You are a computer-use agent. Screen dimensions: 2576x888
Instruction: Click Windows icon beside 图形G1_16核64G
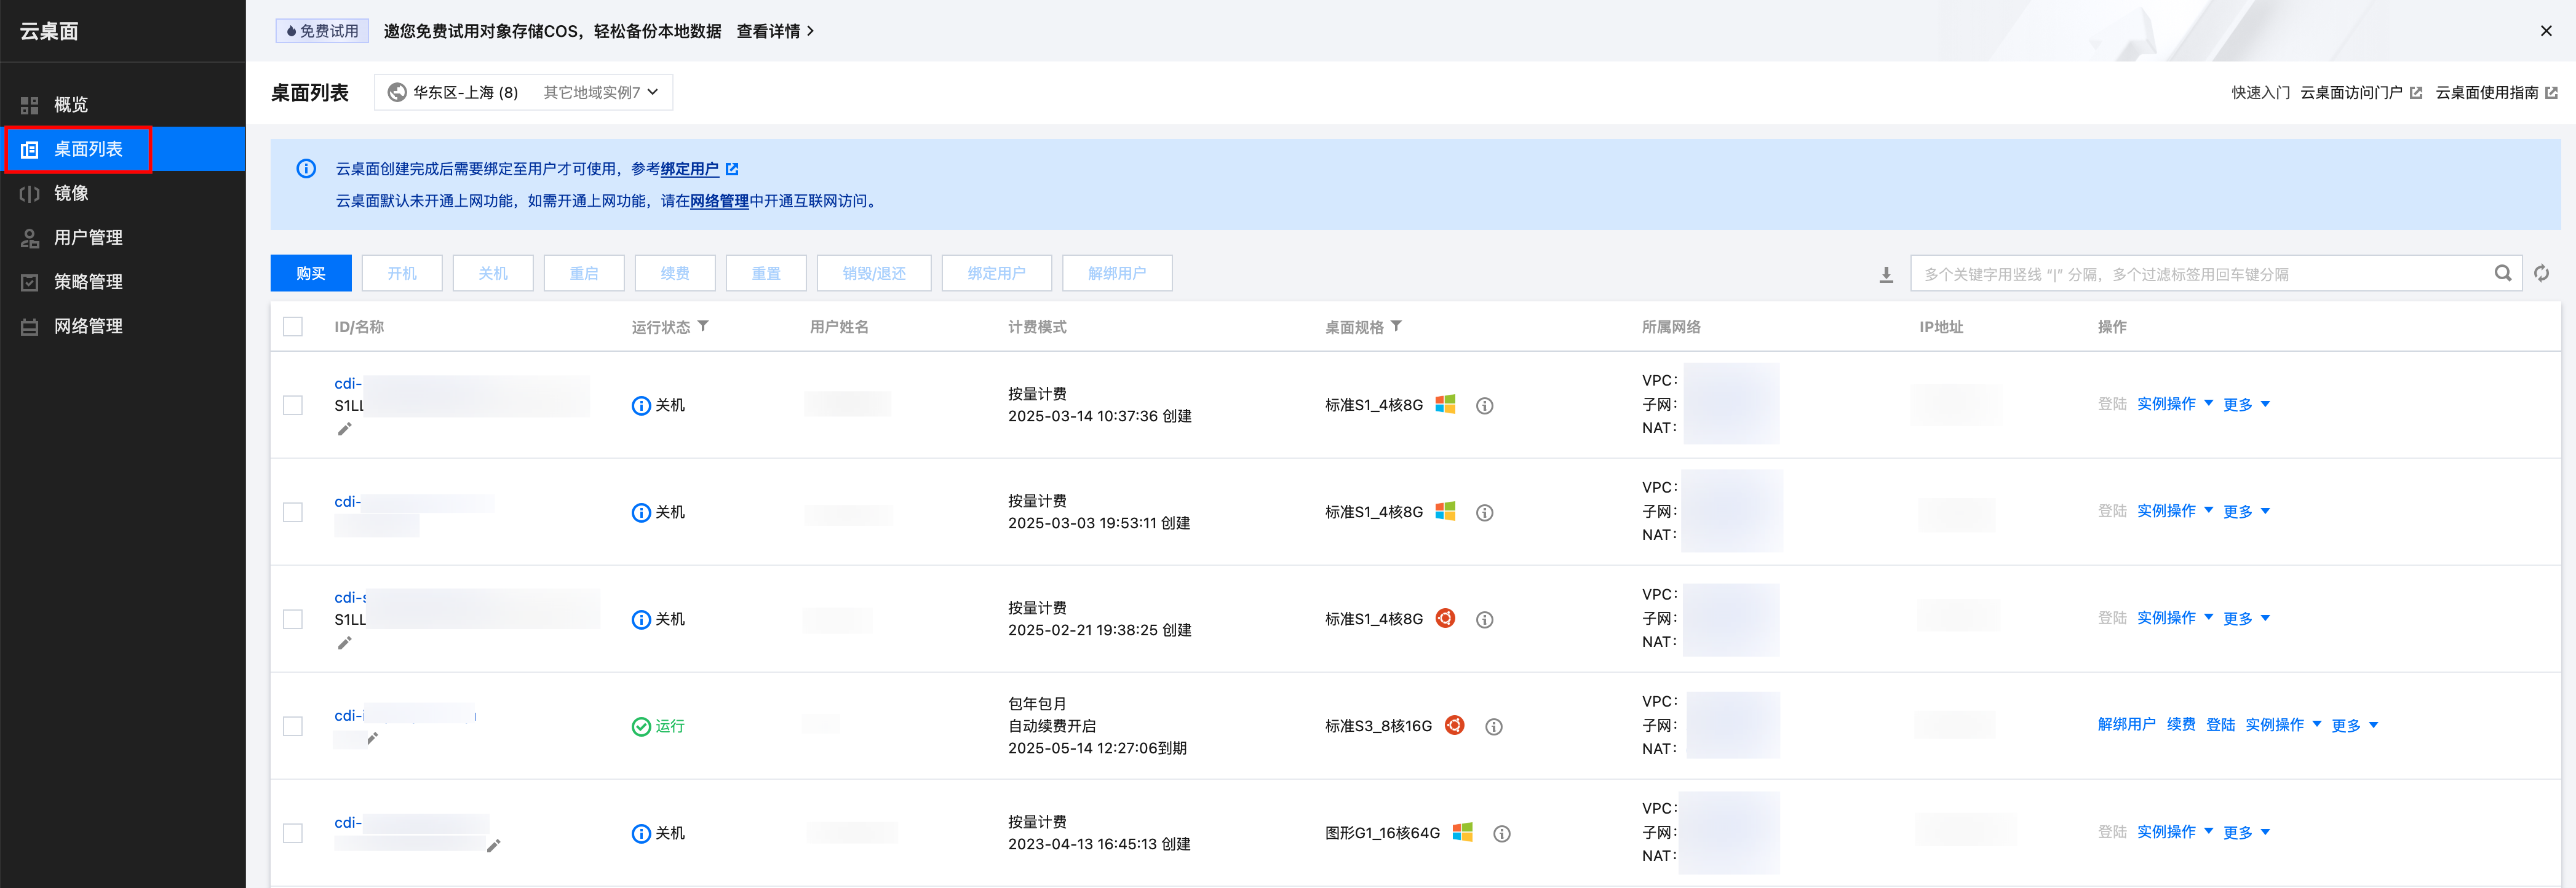click(1463, 832)
